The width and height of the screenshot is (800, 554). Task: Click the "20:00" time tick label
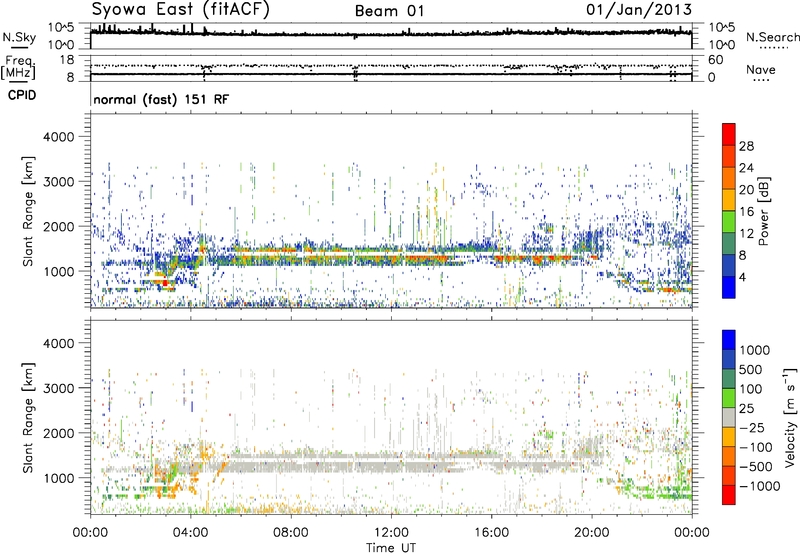591,533
